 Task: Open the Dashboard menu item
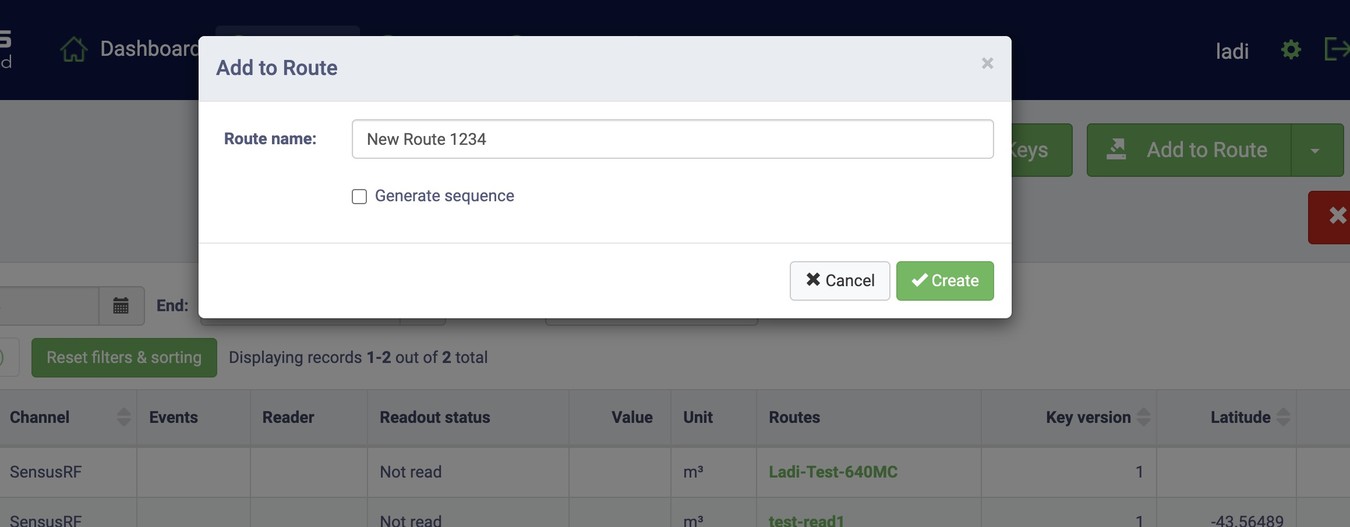click(150, 49)
